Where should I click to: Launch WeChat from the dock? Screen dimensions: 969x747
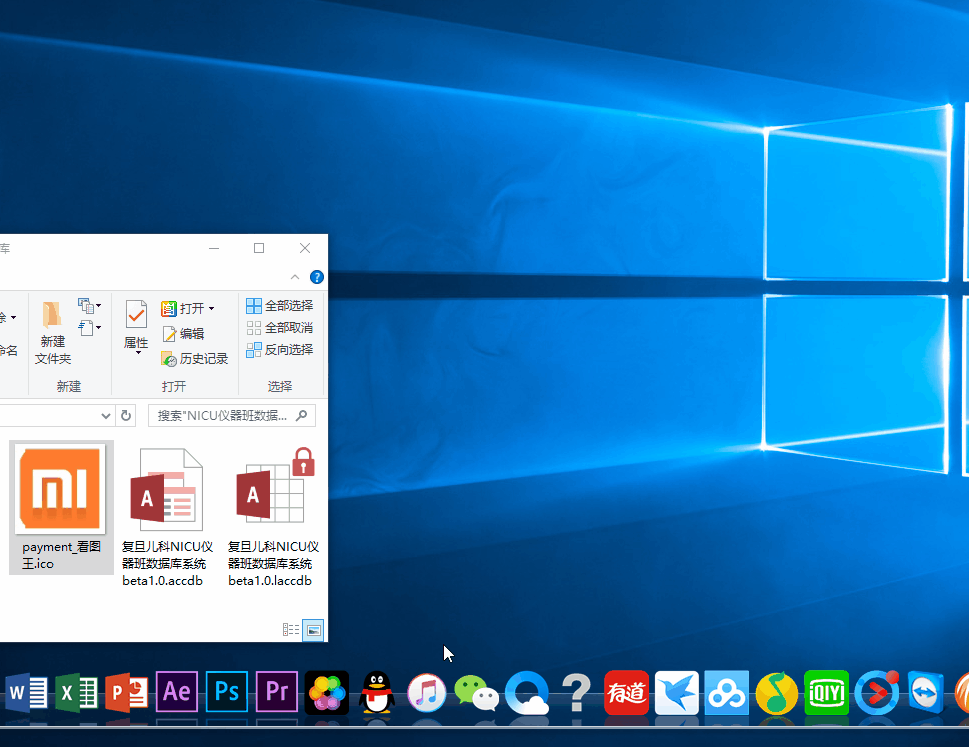click(476, 692)
